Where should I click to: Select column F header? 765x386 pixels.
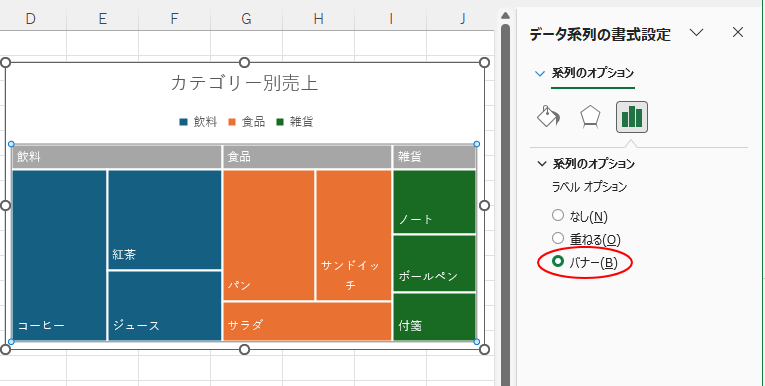(174, 19)
